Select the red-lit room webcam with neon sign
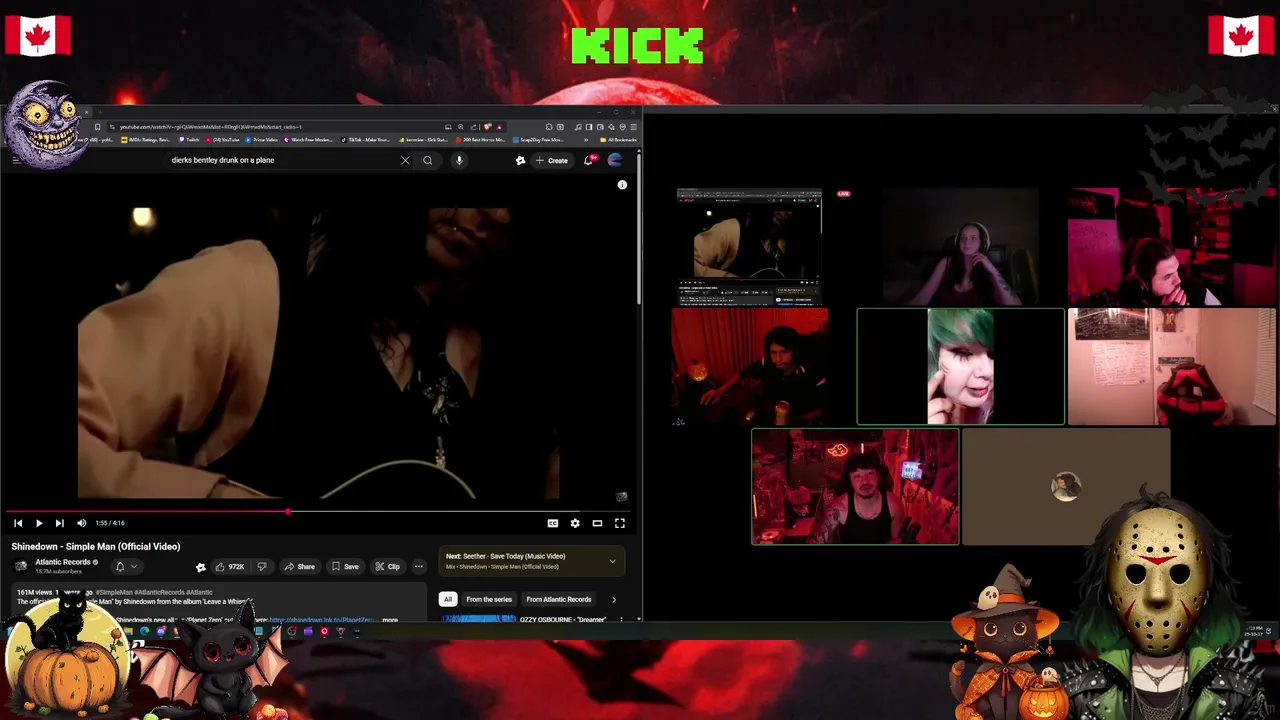This screenshot has width=1280, height=720. point(855,487)
